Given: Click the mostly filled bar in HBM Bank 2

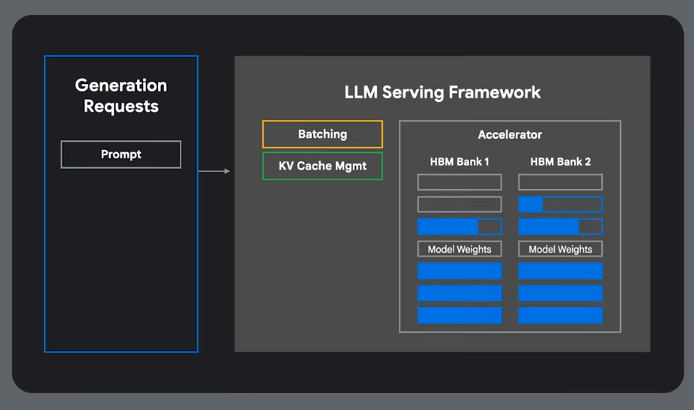Looking at the screenshot, I should tap(560, 226).
